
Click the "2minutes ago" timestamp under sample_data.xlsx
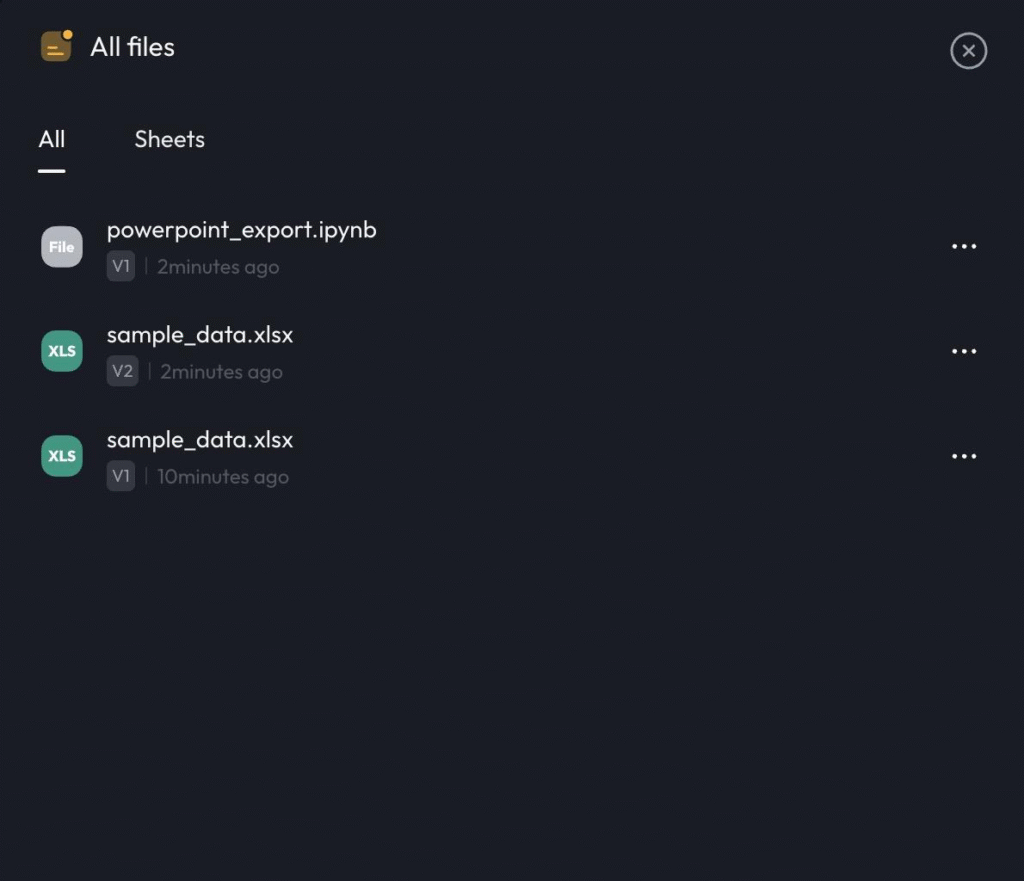(x=221, y=372)
